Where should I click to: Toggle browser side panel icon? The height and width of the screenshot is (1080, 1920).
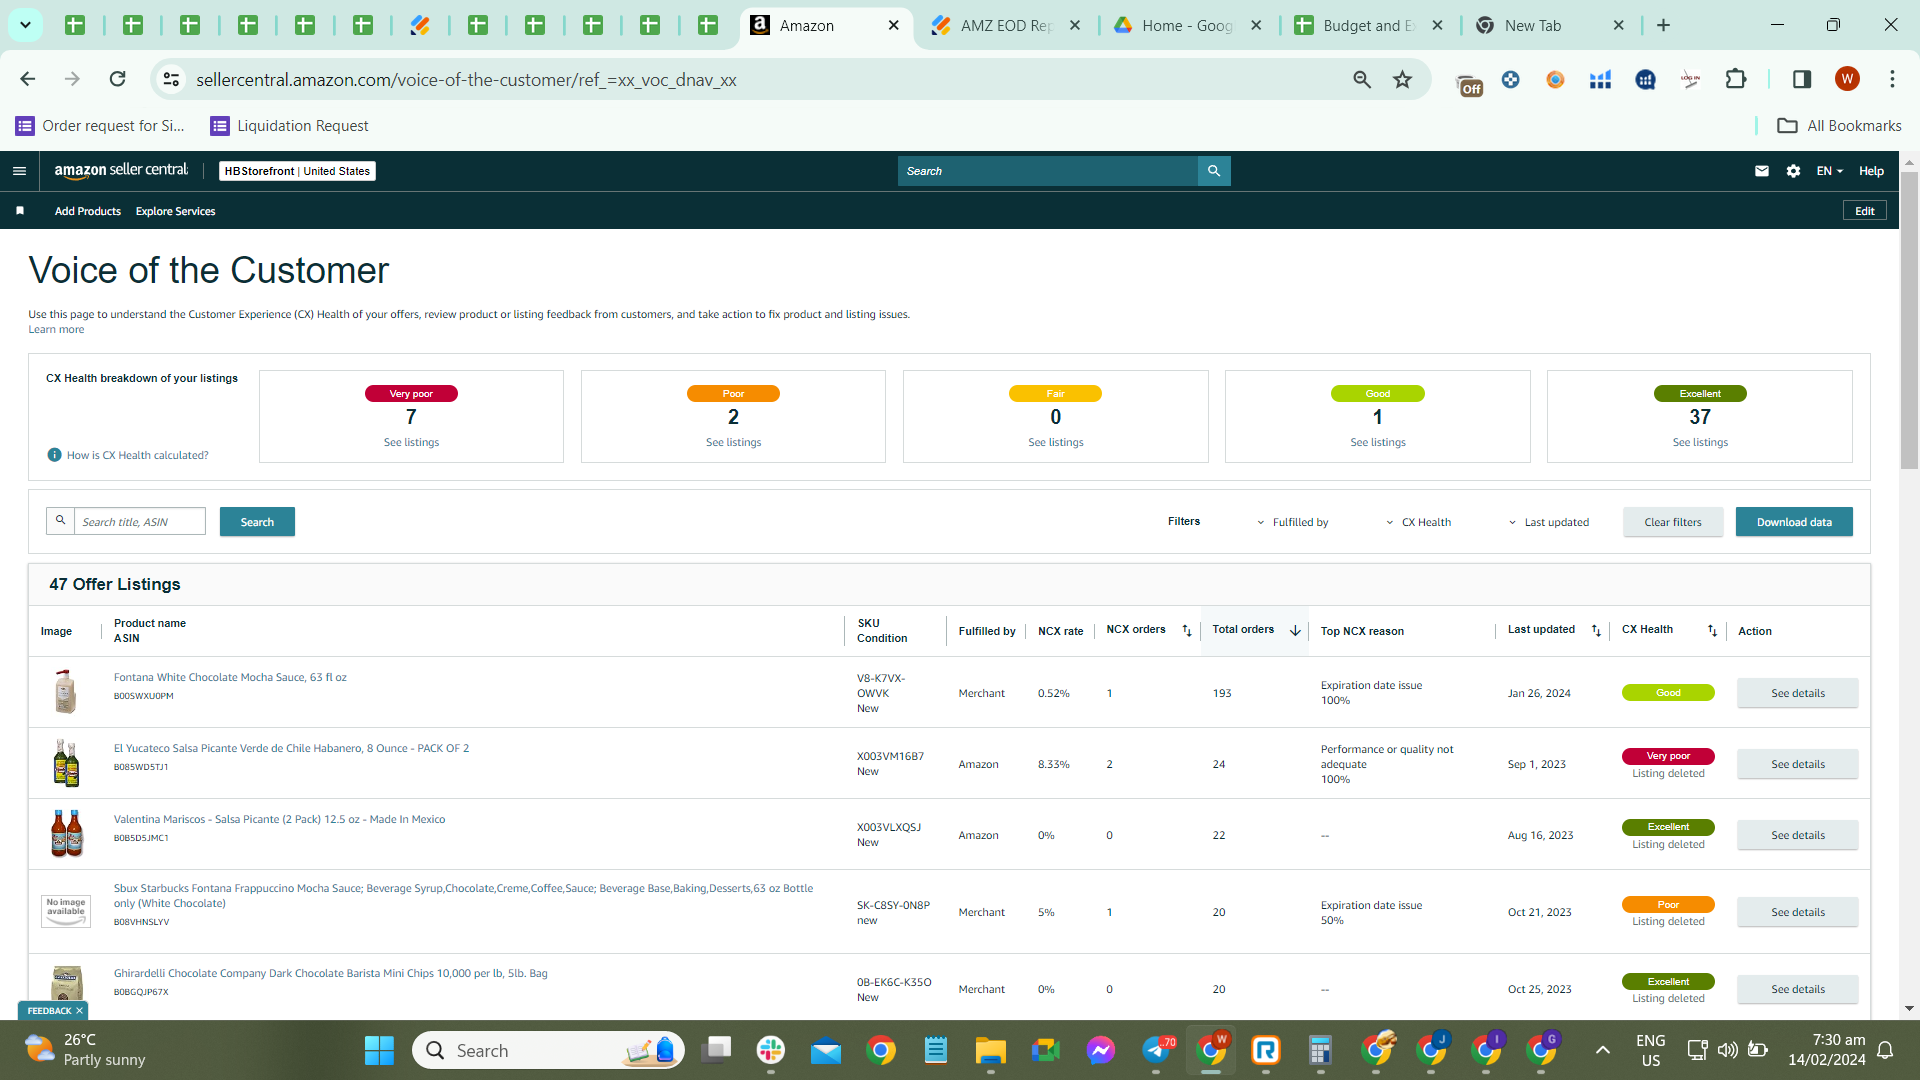1802,79
